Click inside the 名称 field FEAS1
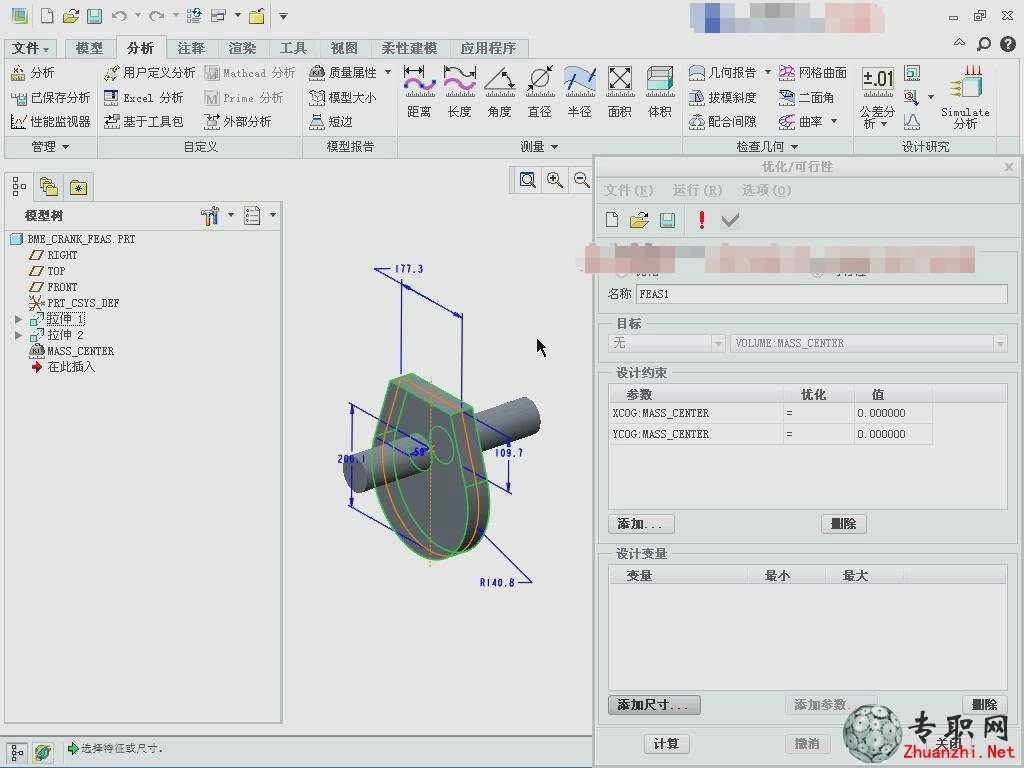This screenshot has width=1024, height=768. [x=822, y=294]
